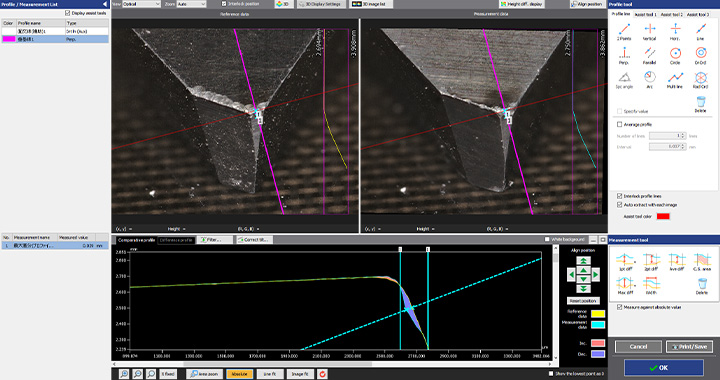Screen dimensions: 720x380
Task: Select the Width measurement tool
Action: pyautogui.click(x=651, y=285)
